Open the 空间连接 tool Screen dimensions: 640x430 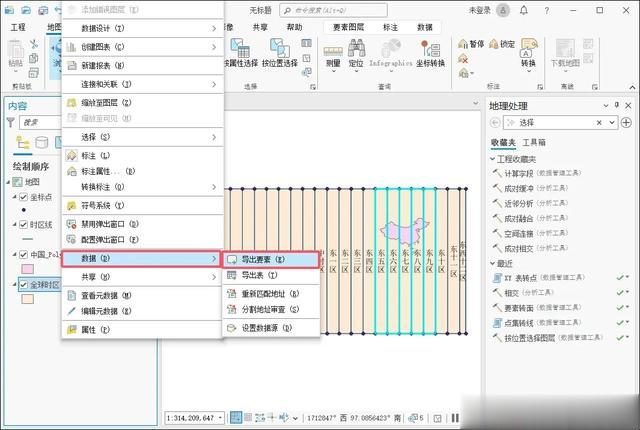pos(530,233)
